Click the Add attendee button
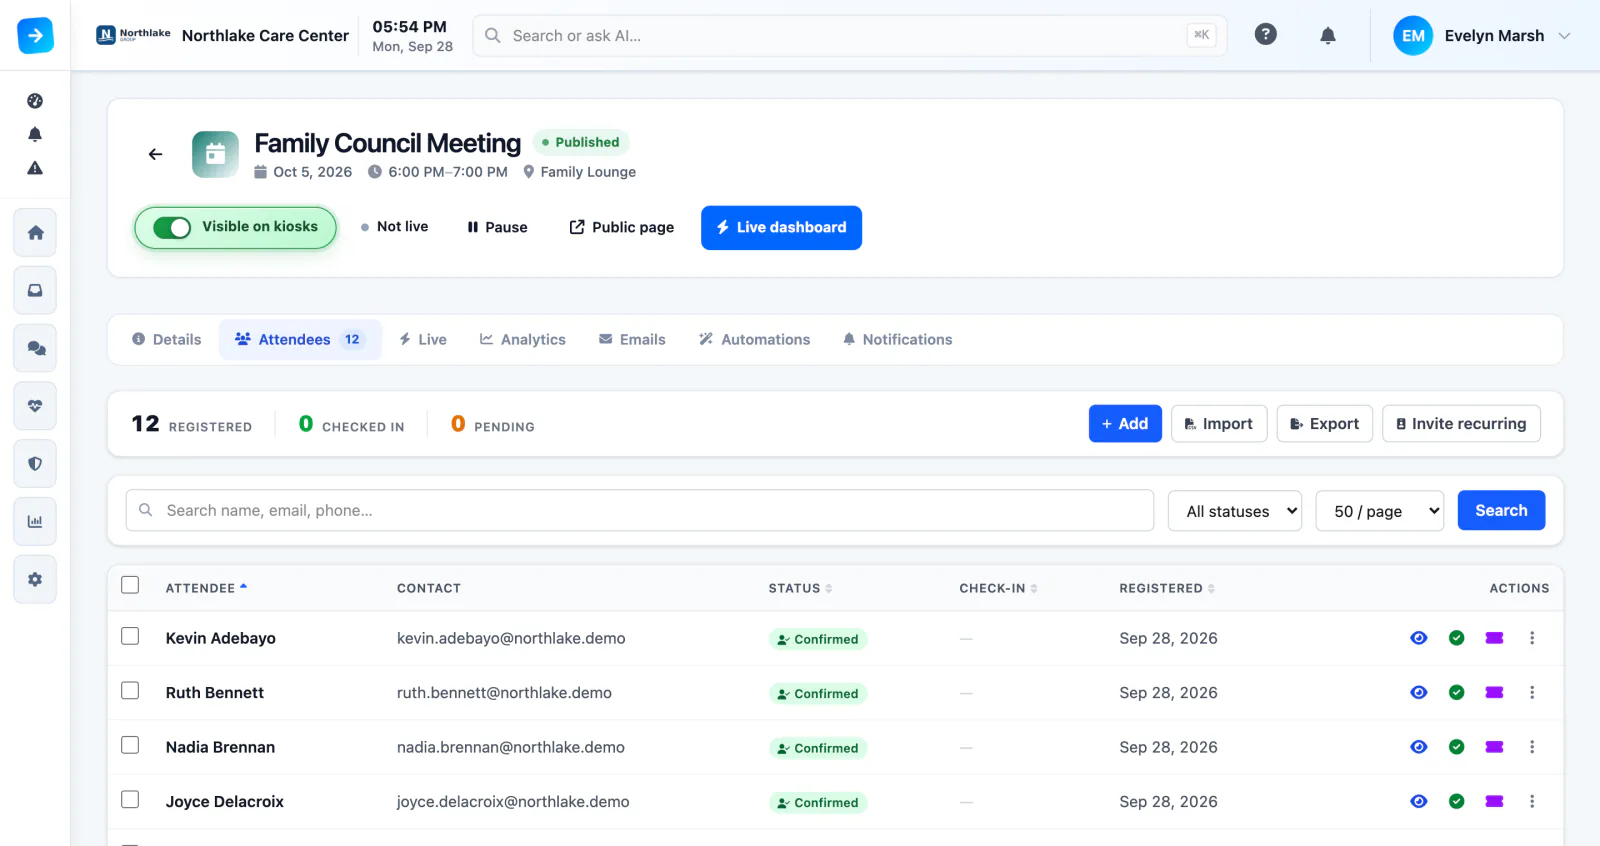The image size is (1600, 846). pos(1125,424)
